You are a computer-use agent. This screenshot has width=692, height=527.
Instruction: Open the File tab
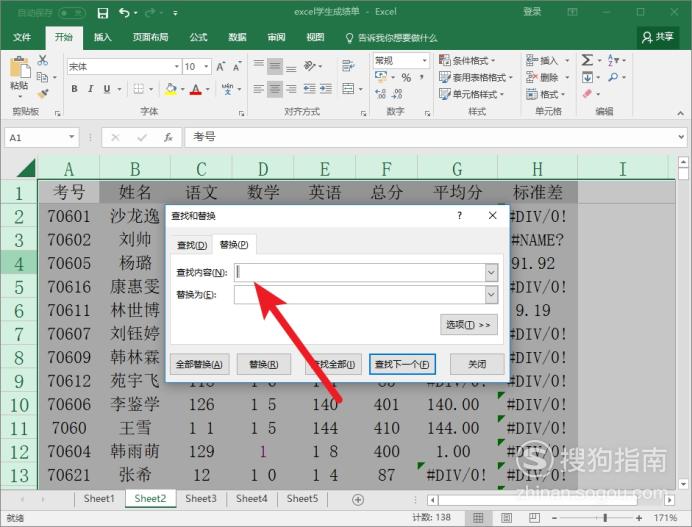[x=22, y=38]
